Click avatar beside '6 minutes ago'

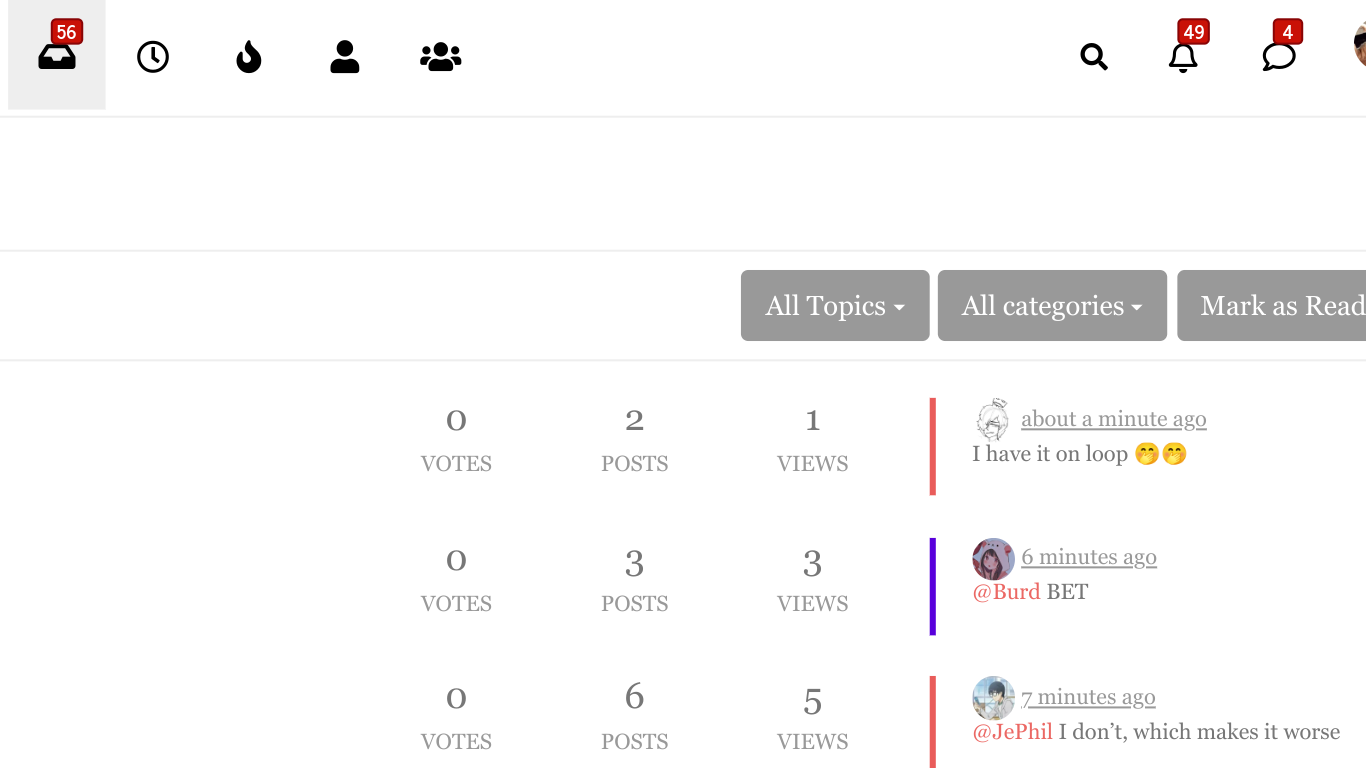(993, 559)
